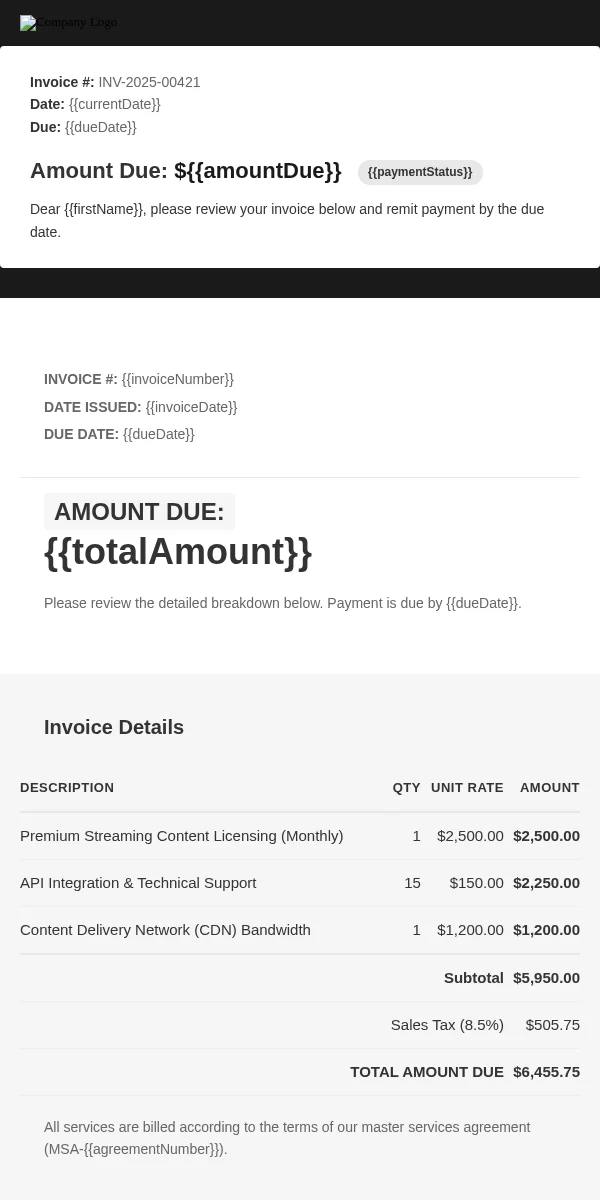Screen dimensions: 600x1200
Task: Click the TOTAL AMOUNT DUE $6,455.75 value
Action: click(546, 1072)
